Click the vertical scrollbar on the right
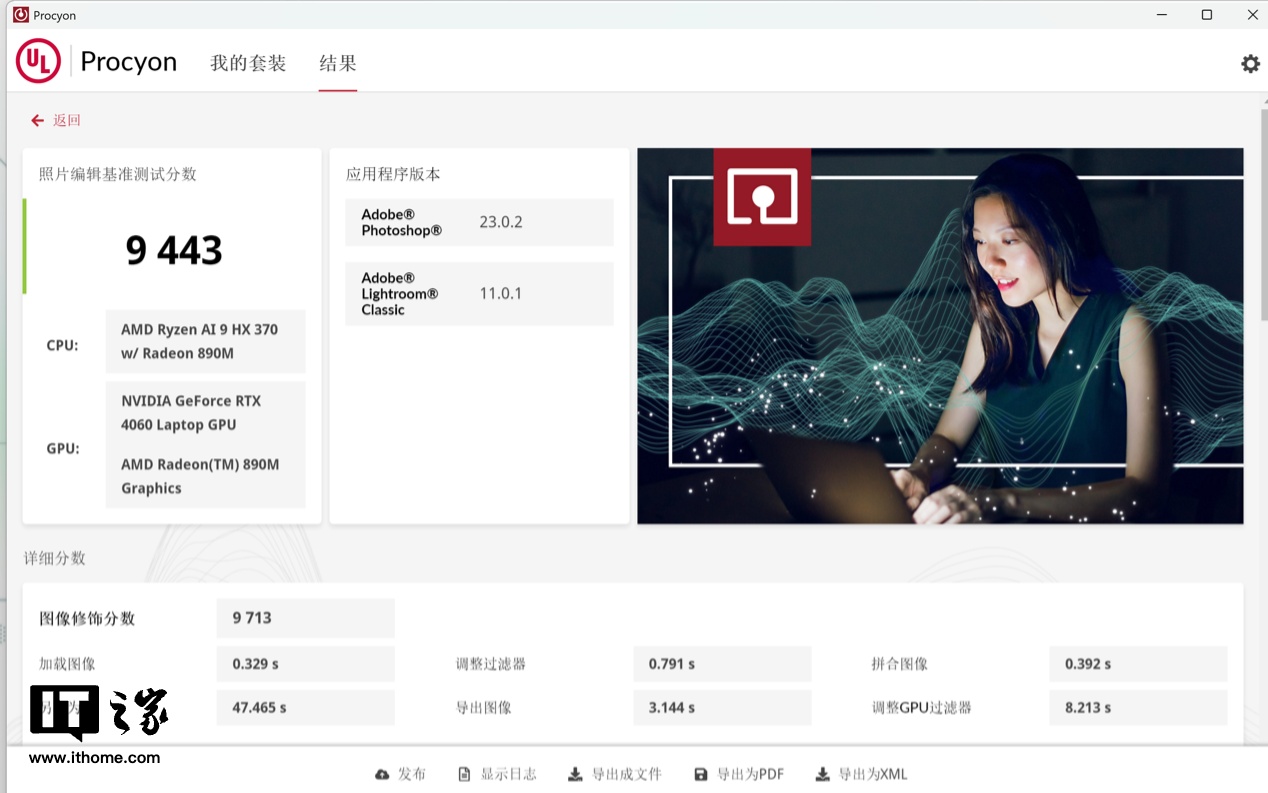 point(1262,220)
